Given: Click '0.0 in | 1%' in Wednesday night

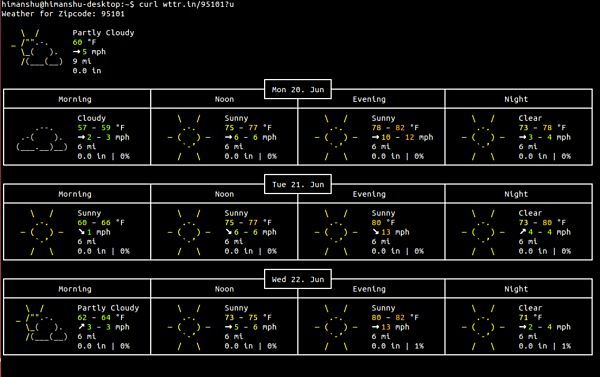Looking at the screenshot, I should tap(545, 346).
